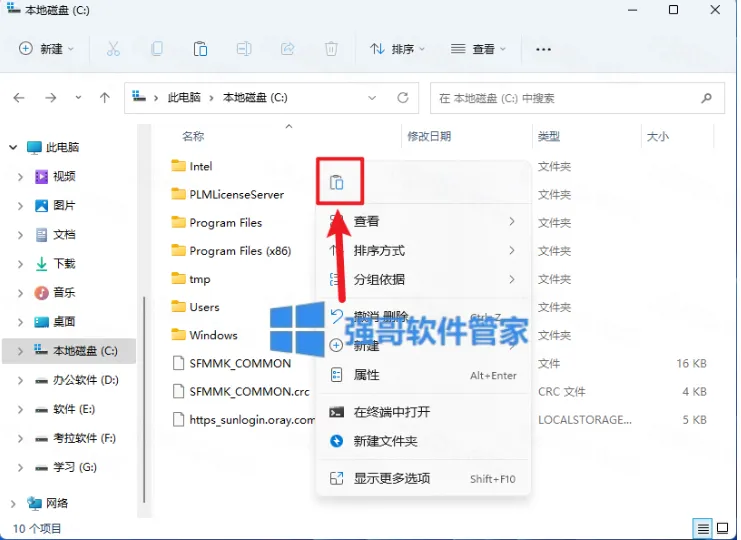Collapse the 此电脑 tree node
Image resolution: width=741 pixels, height=540 pixels.
(x=13, y=147)
